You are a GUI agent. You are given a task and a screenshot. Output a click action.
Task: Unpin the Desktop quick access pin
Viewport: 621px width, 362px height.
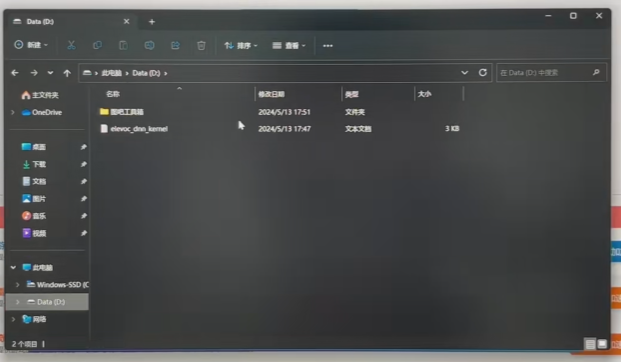[84, 147]
